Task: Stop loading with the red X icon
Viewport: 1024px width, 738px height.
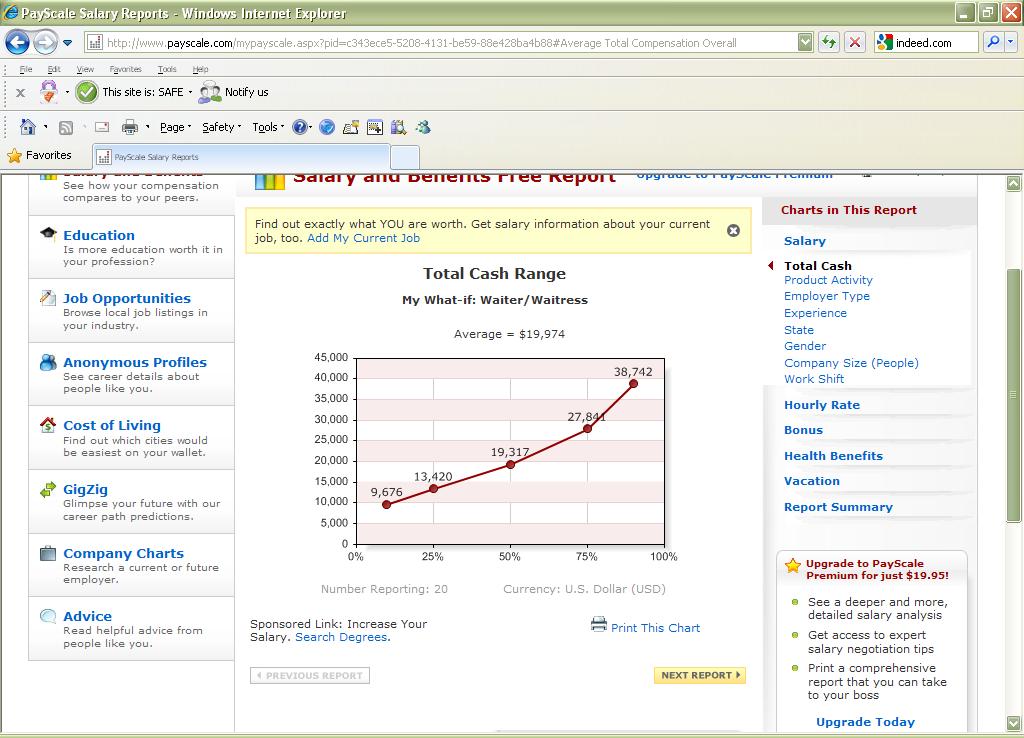Action: [x=854, y=42]
